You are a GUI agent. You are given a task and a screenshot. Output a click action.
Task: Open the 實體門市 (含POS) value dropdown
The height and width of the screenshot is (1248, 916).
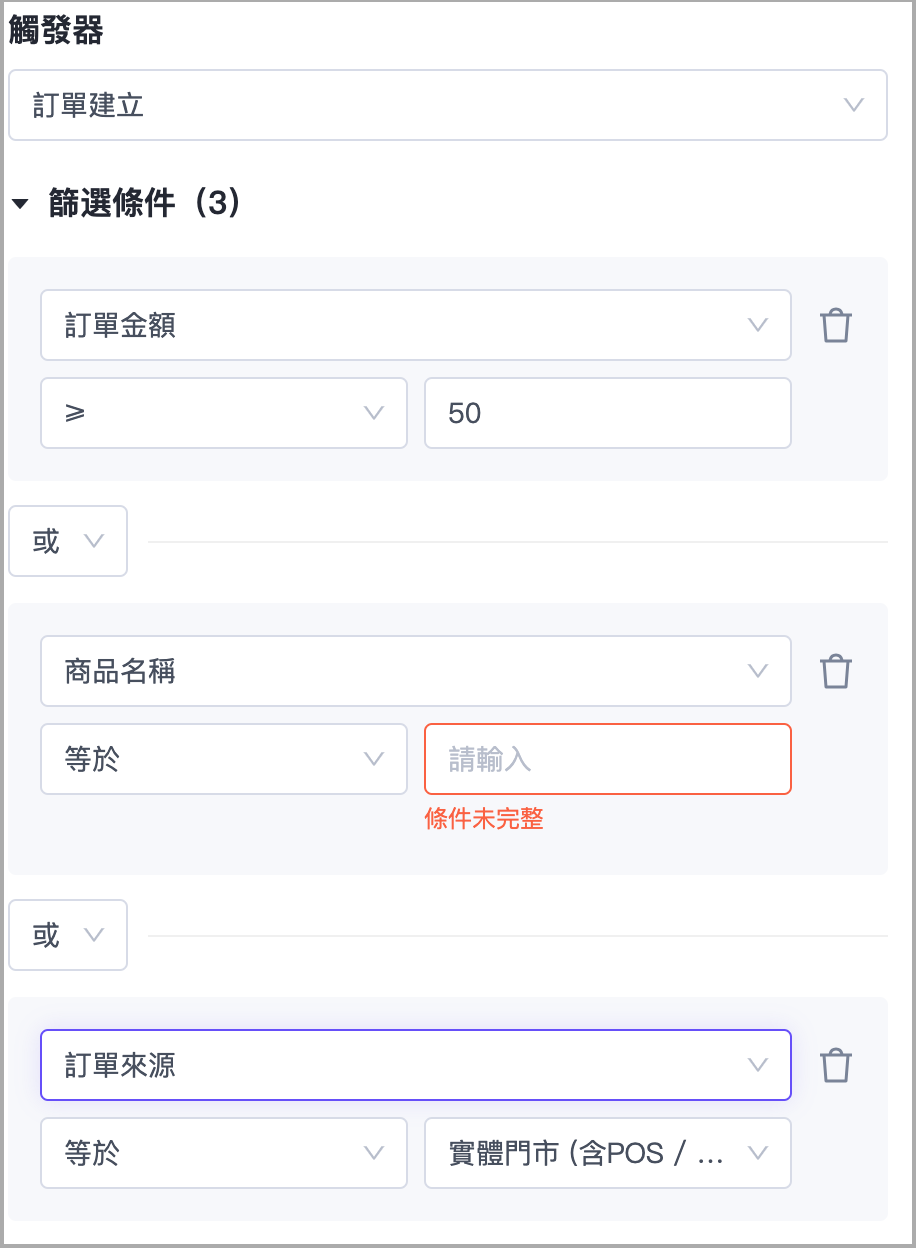click(x=607, y=1153)
